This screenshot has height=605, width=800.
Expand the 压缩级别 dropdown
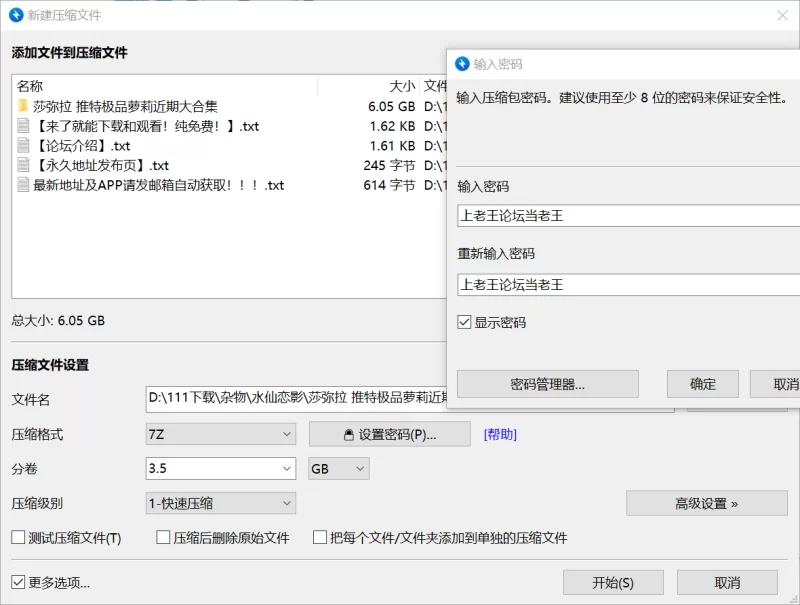[221, 503]
